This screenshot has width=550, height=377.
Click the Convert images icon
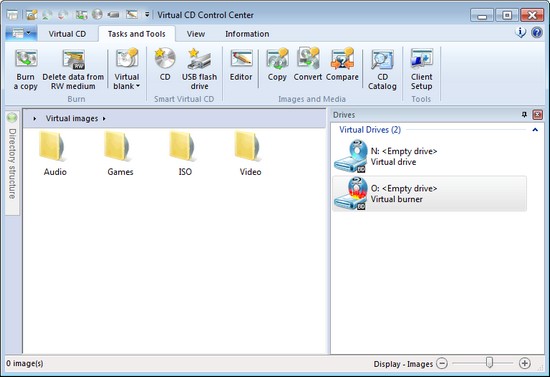point(308,65)
